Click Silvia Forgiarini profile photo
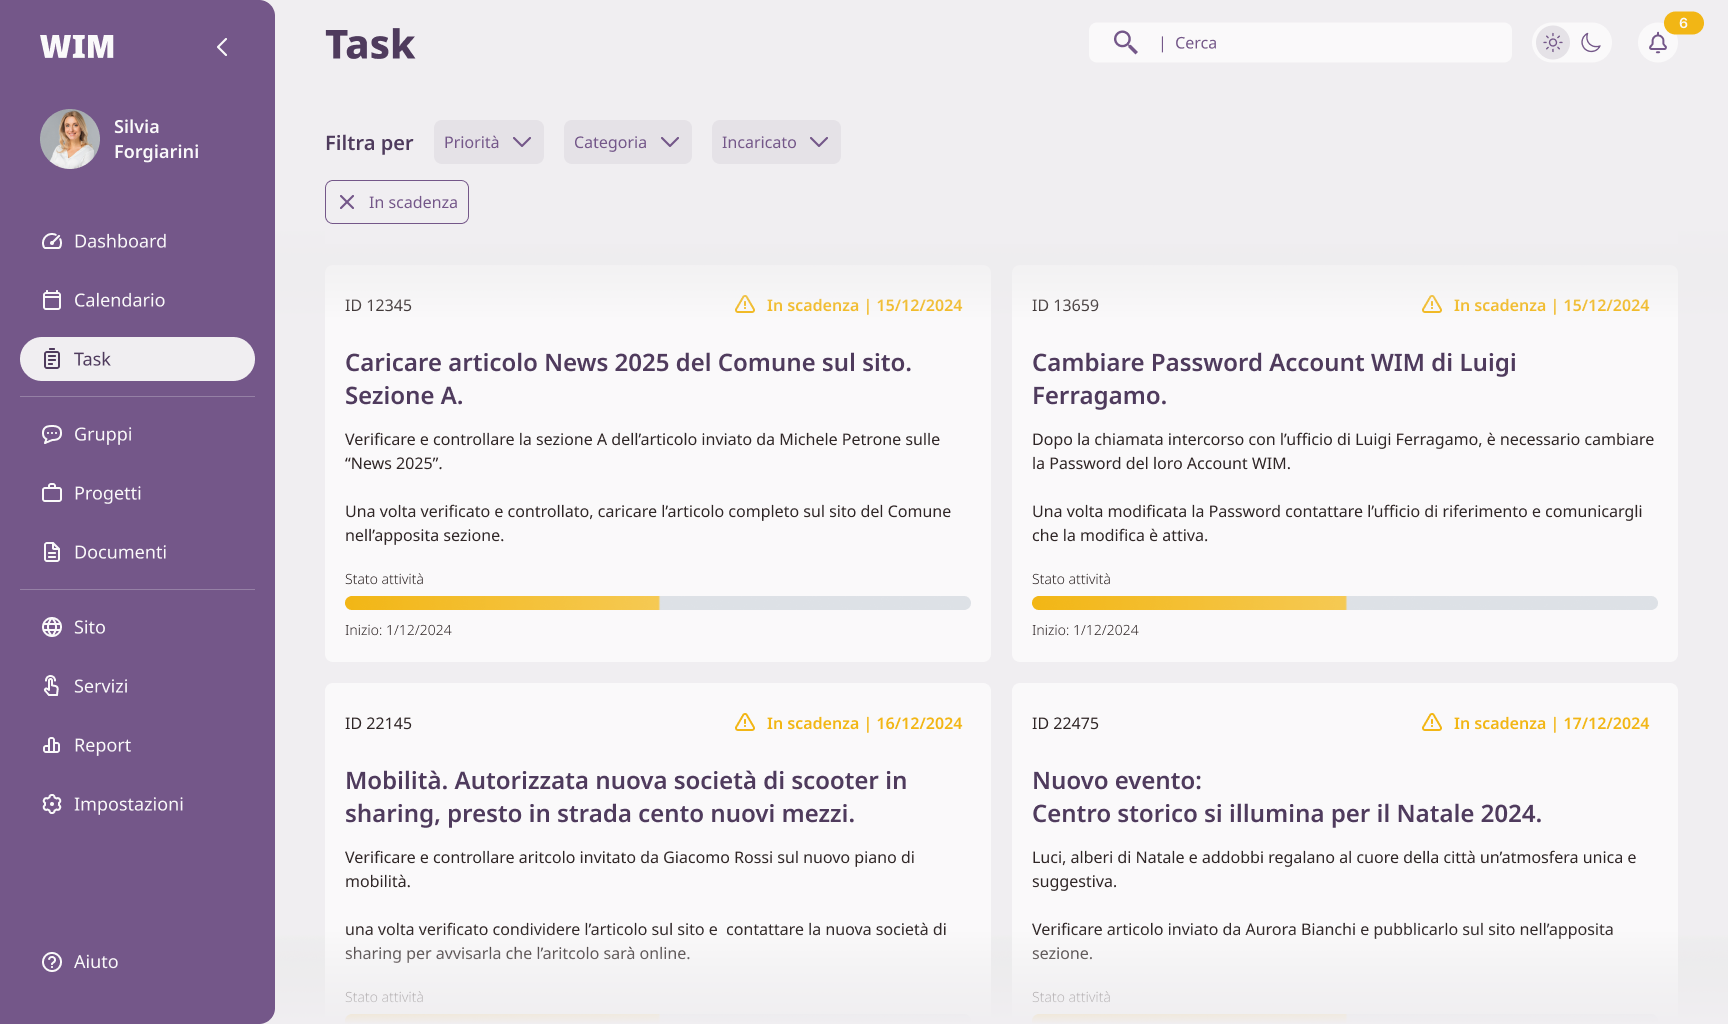This screenshot has width=1728, height=1024. pyautogui.click(x=70, y=139)
